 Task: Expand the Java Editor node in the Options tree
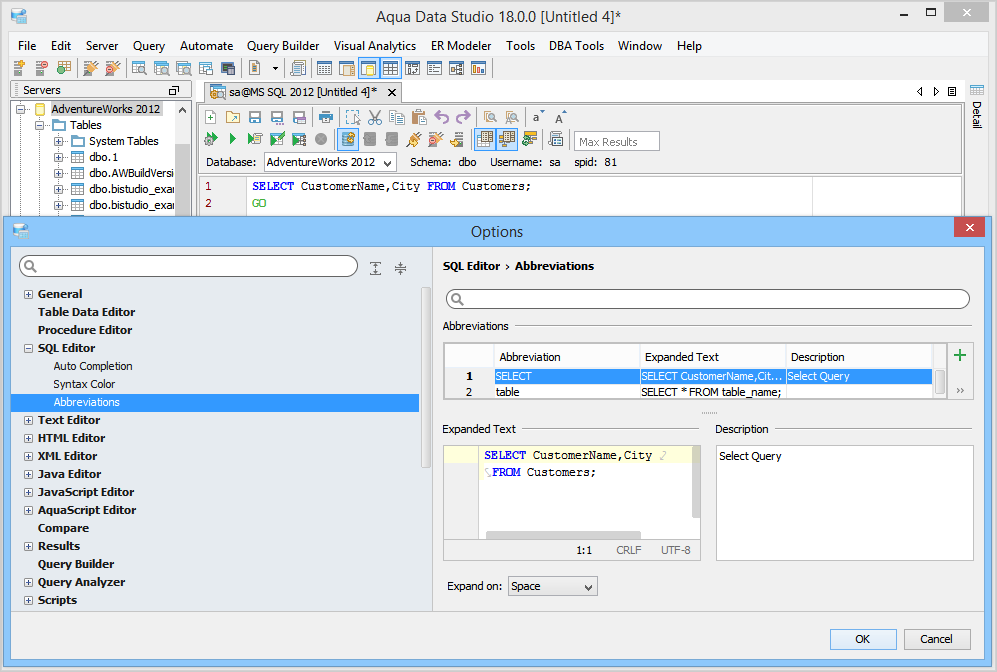(28, 474)
